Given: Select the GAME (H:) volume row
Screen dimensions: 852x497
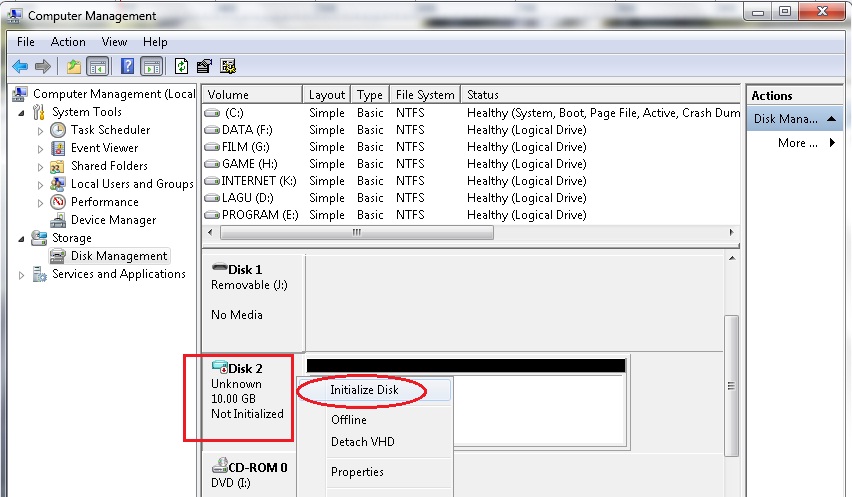Looking at the screenshot, I should pos(471,163).
